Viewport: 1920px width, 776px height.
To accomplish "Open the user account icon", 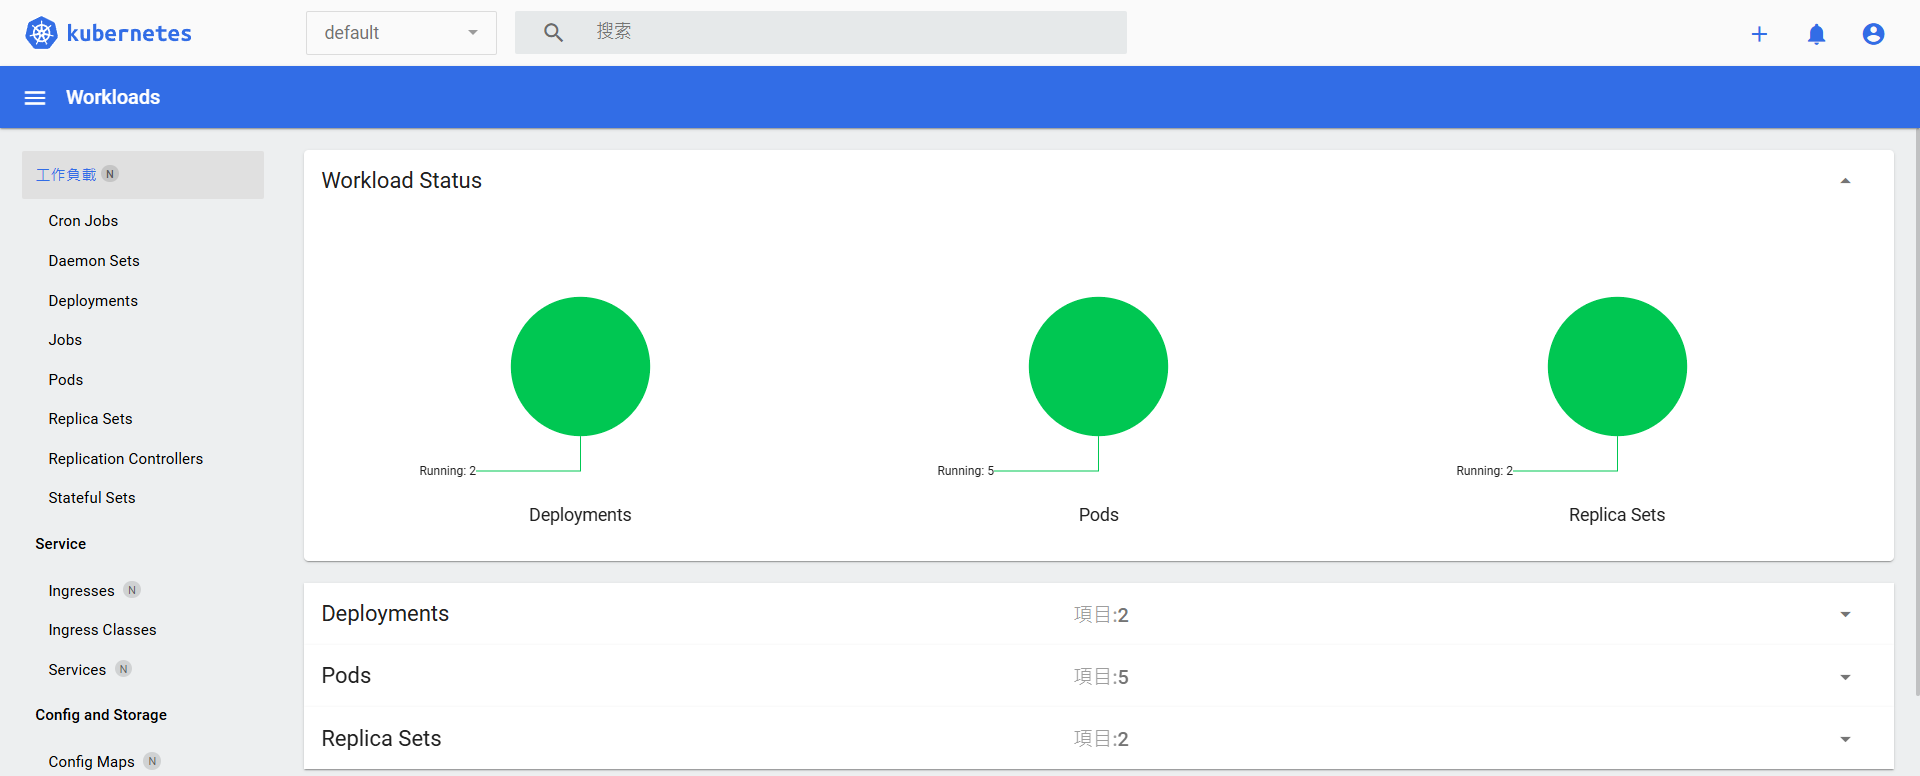I will [1873, 34].
